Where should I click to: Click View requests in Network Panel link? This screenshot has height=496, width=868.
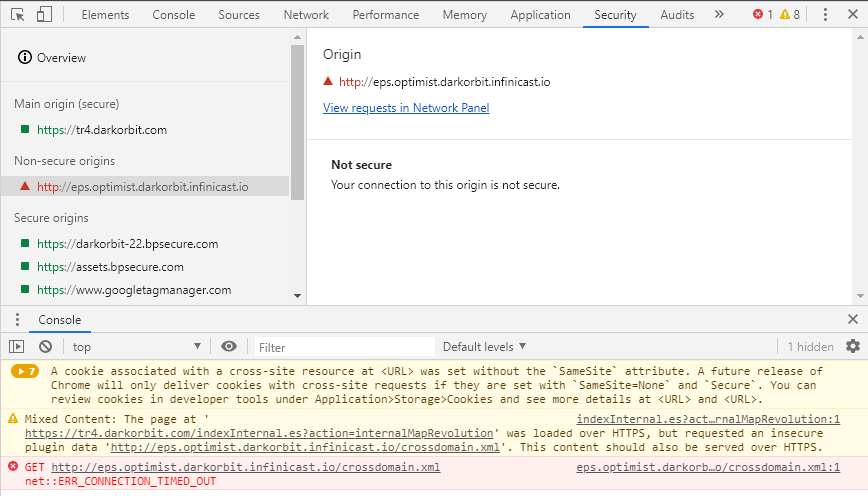coord(406,108)
